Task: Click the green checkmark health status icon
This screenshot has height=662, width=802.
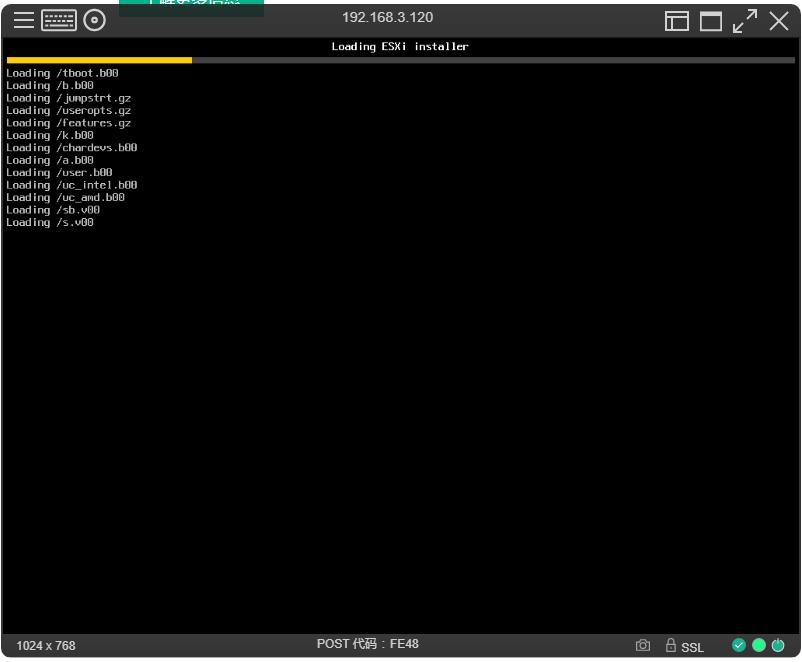Action: (x=739, y=645)
